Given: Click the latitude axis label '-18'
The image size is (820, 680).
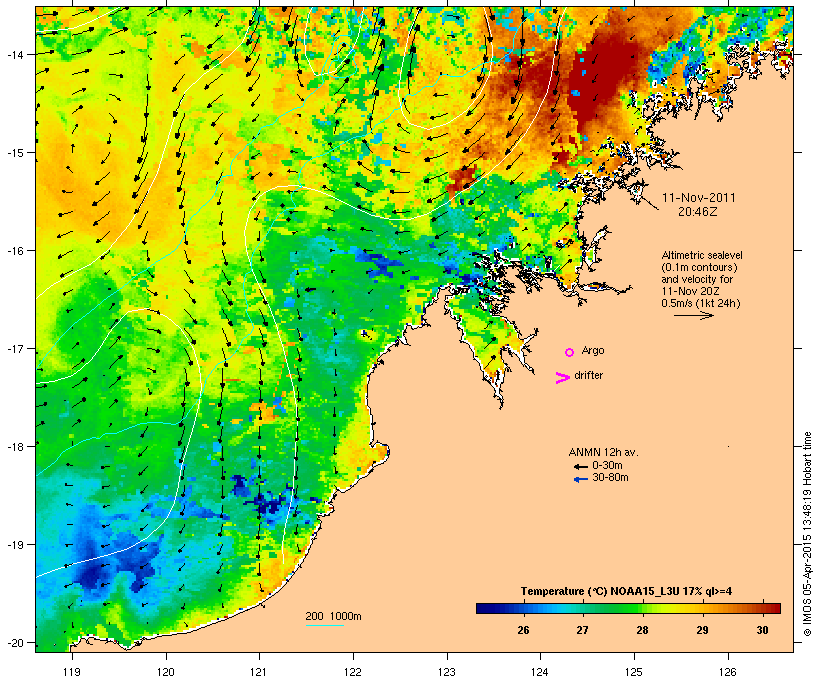Looking at the screenshot, I should pos(14,446).
